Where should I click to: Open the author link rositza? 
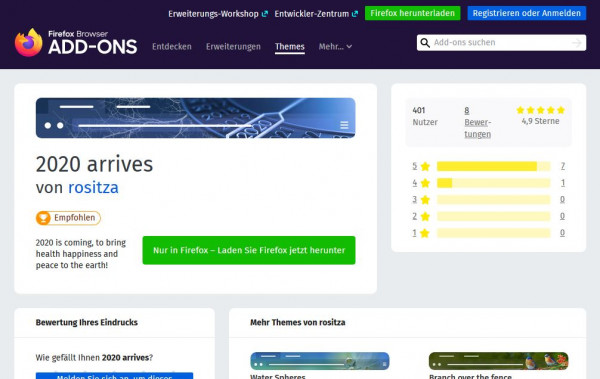[93, 188]
